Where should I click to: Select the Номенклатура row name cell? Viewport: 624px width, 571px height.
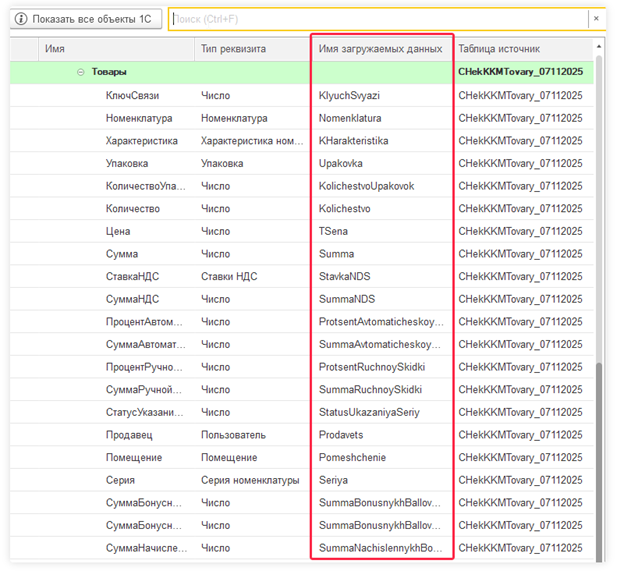point(139,118)
